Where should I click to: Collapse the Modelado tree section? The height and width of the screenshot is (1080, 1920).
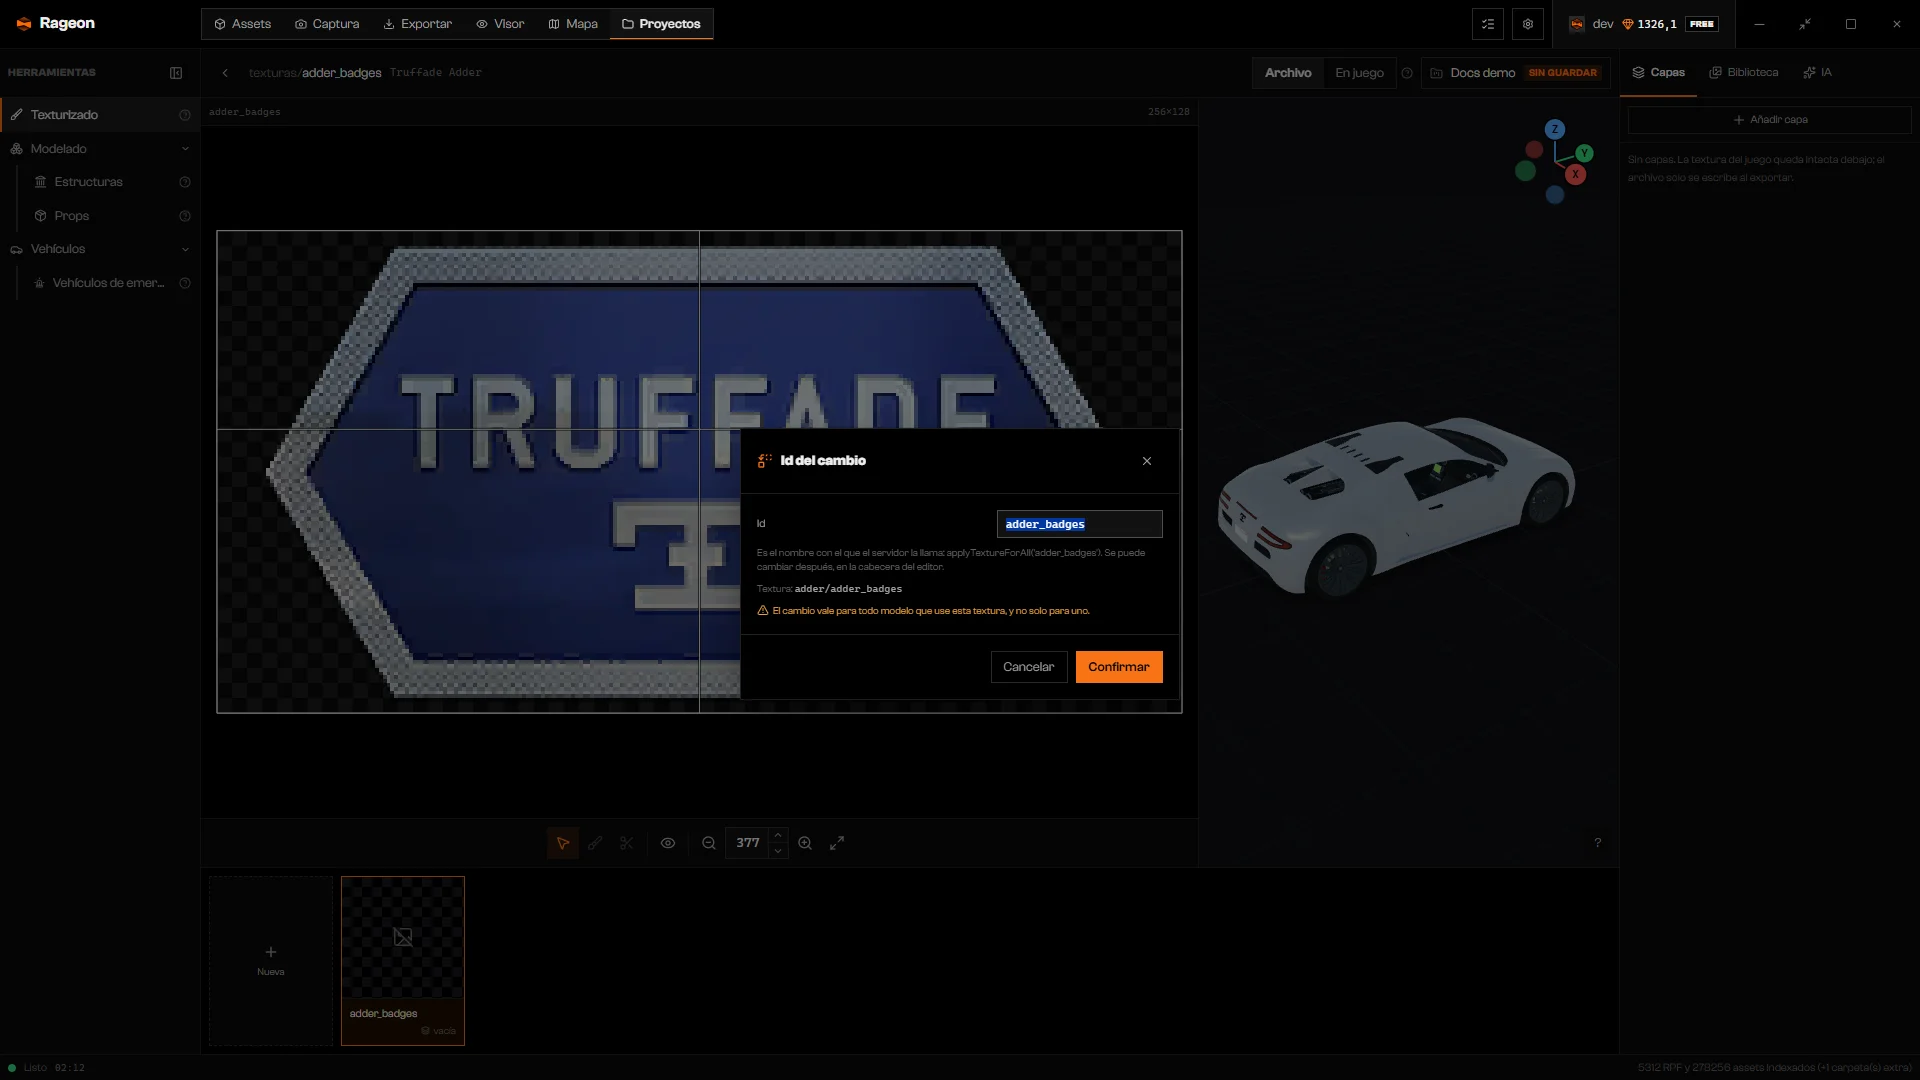(x=185, y=149)
